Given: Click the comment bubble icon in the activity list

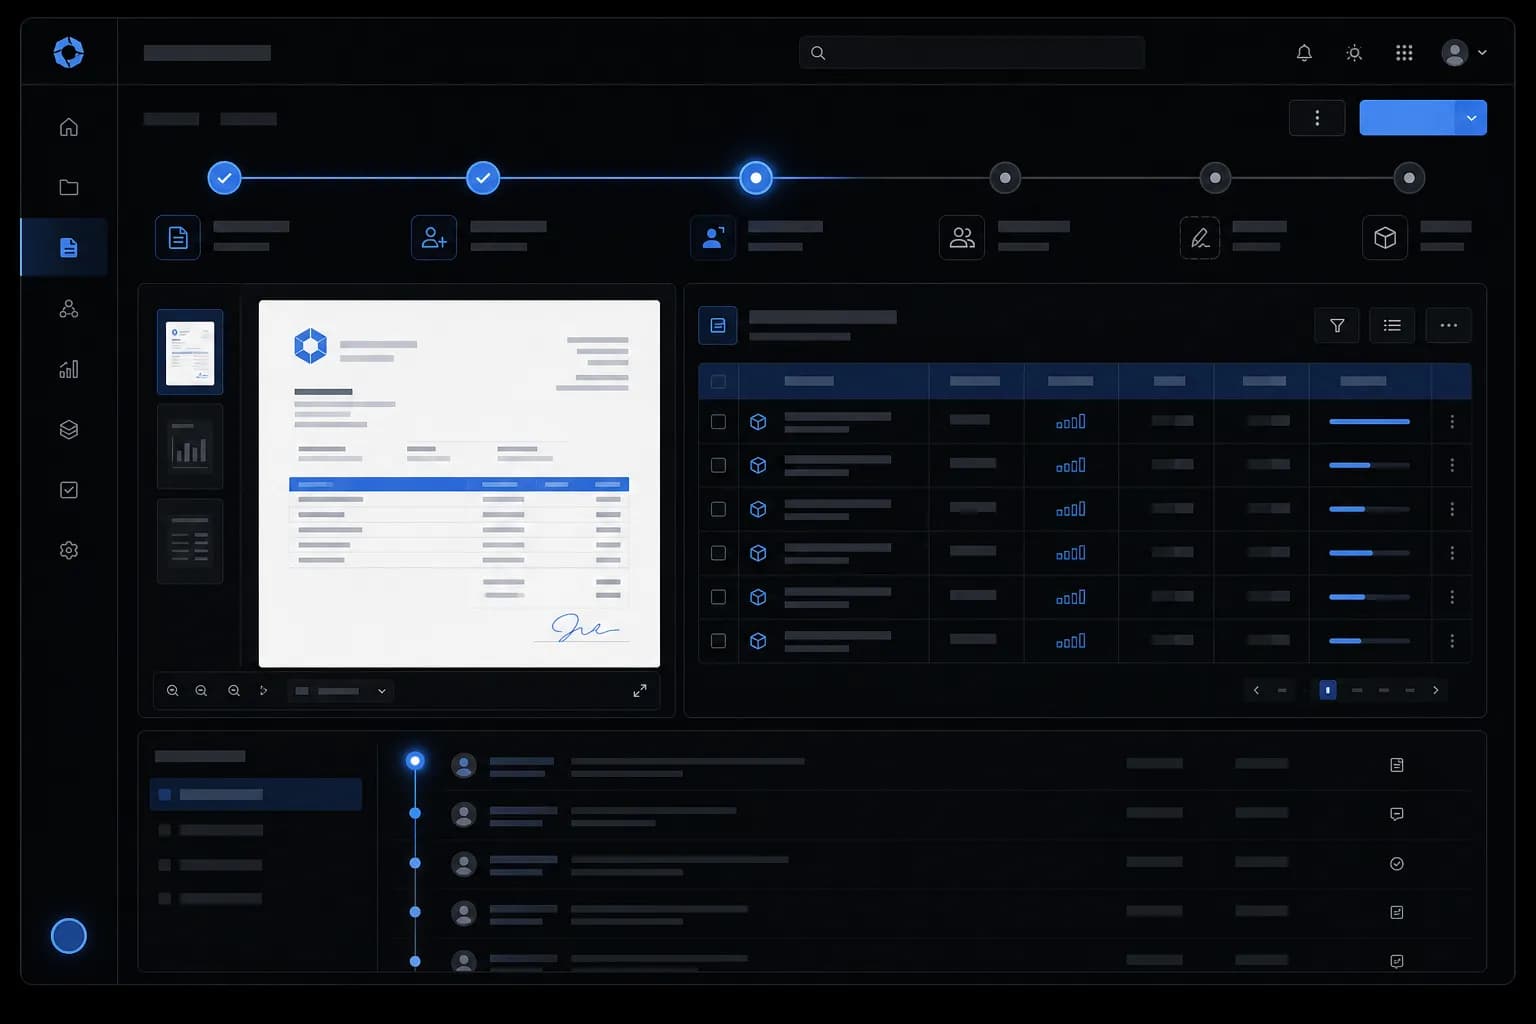Looking at the screenshot, I should tap(1397, 814).
